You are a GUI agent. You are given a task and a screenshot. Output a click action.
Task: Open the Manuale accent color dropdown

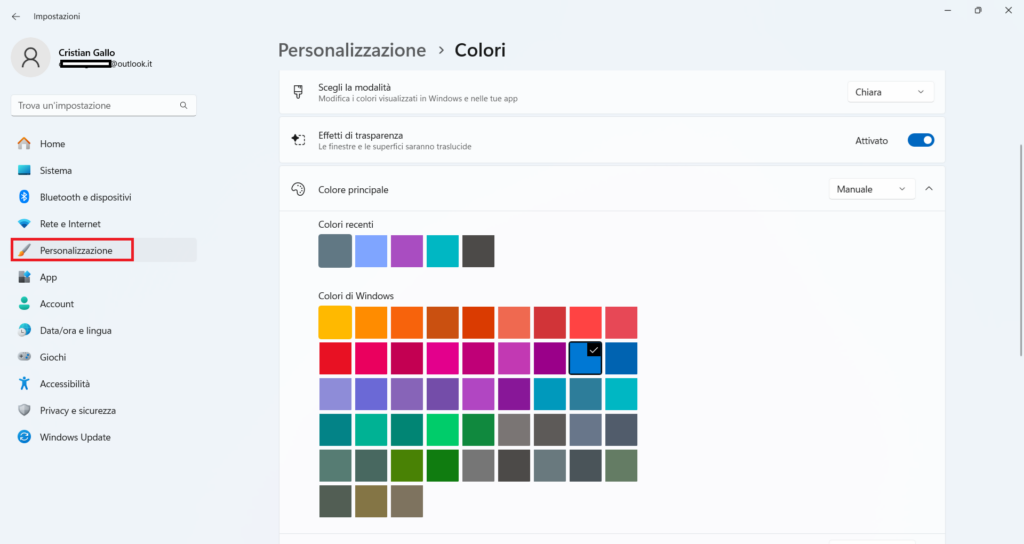click(871, 189)
